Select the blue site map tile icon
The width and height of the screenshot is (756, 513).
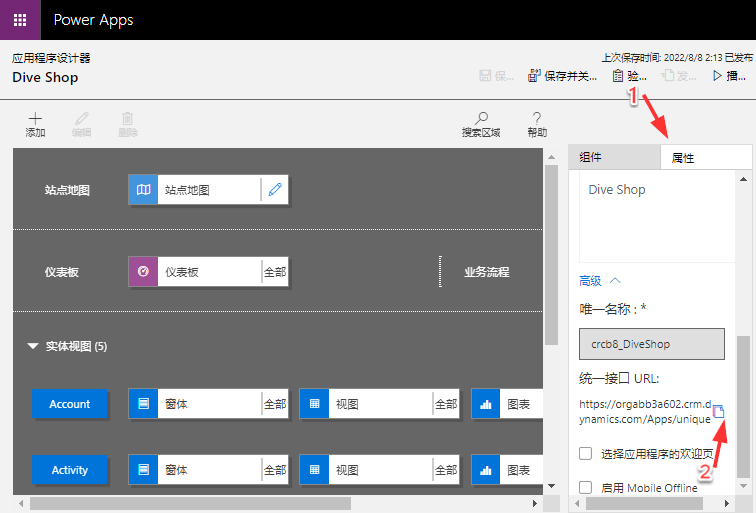(143, 189)
